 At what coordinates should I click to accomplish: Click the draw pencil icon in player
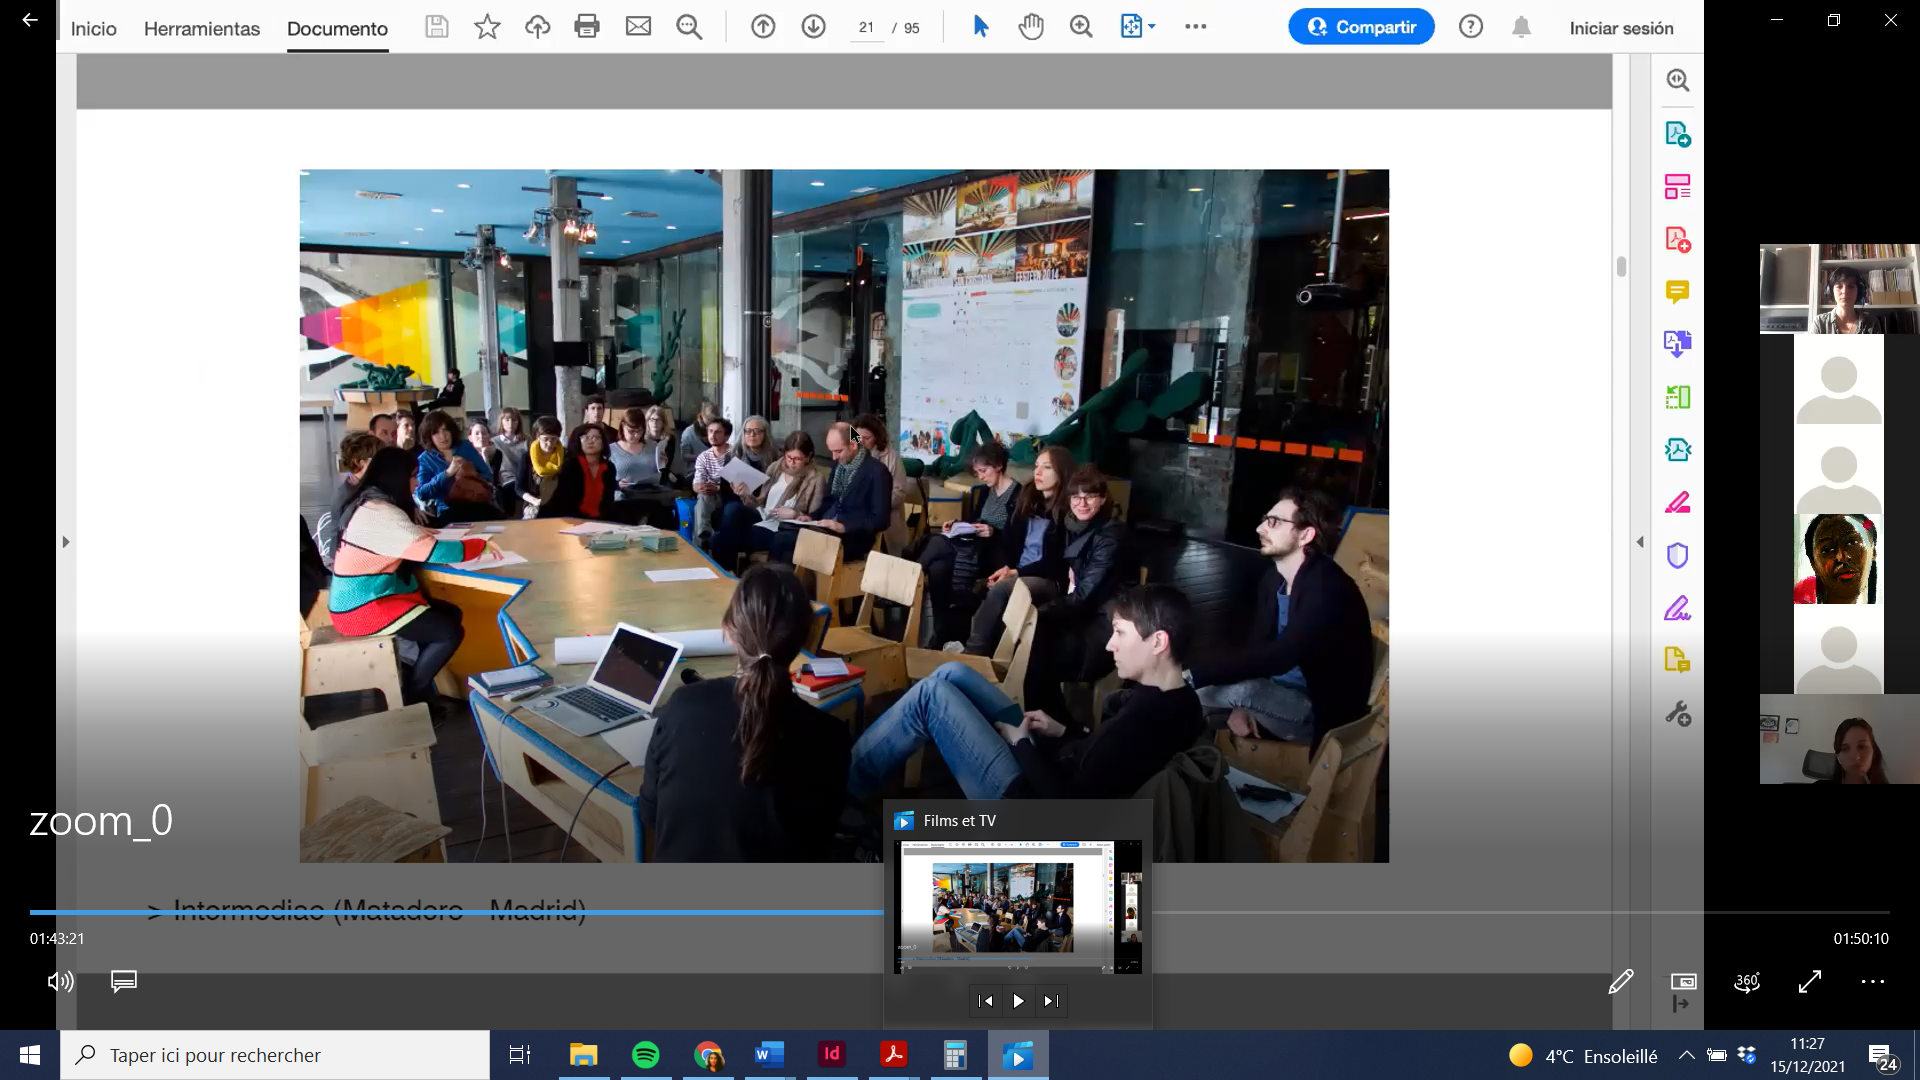pos(1620,982)
